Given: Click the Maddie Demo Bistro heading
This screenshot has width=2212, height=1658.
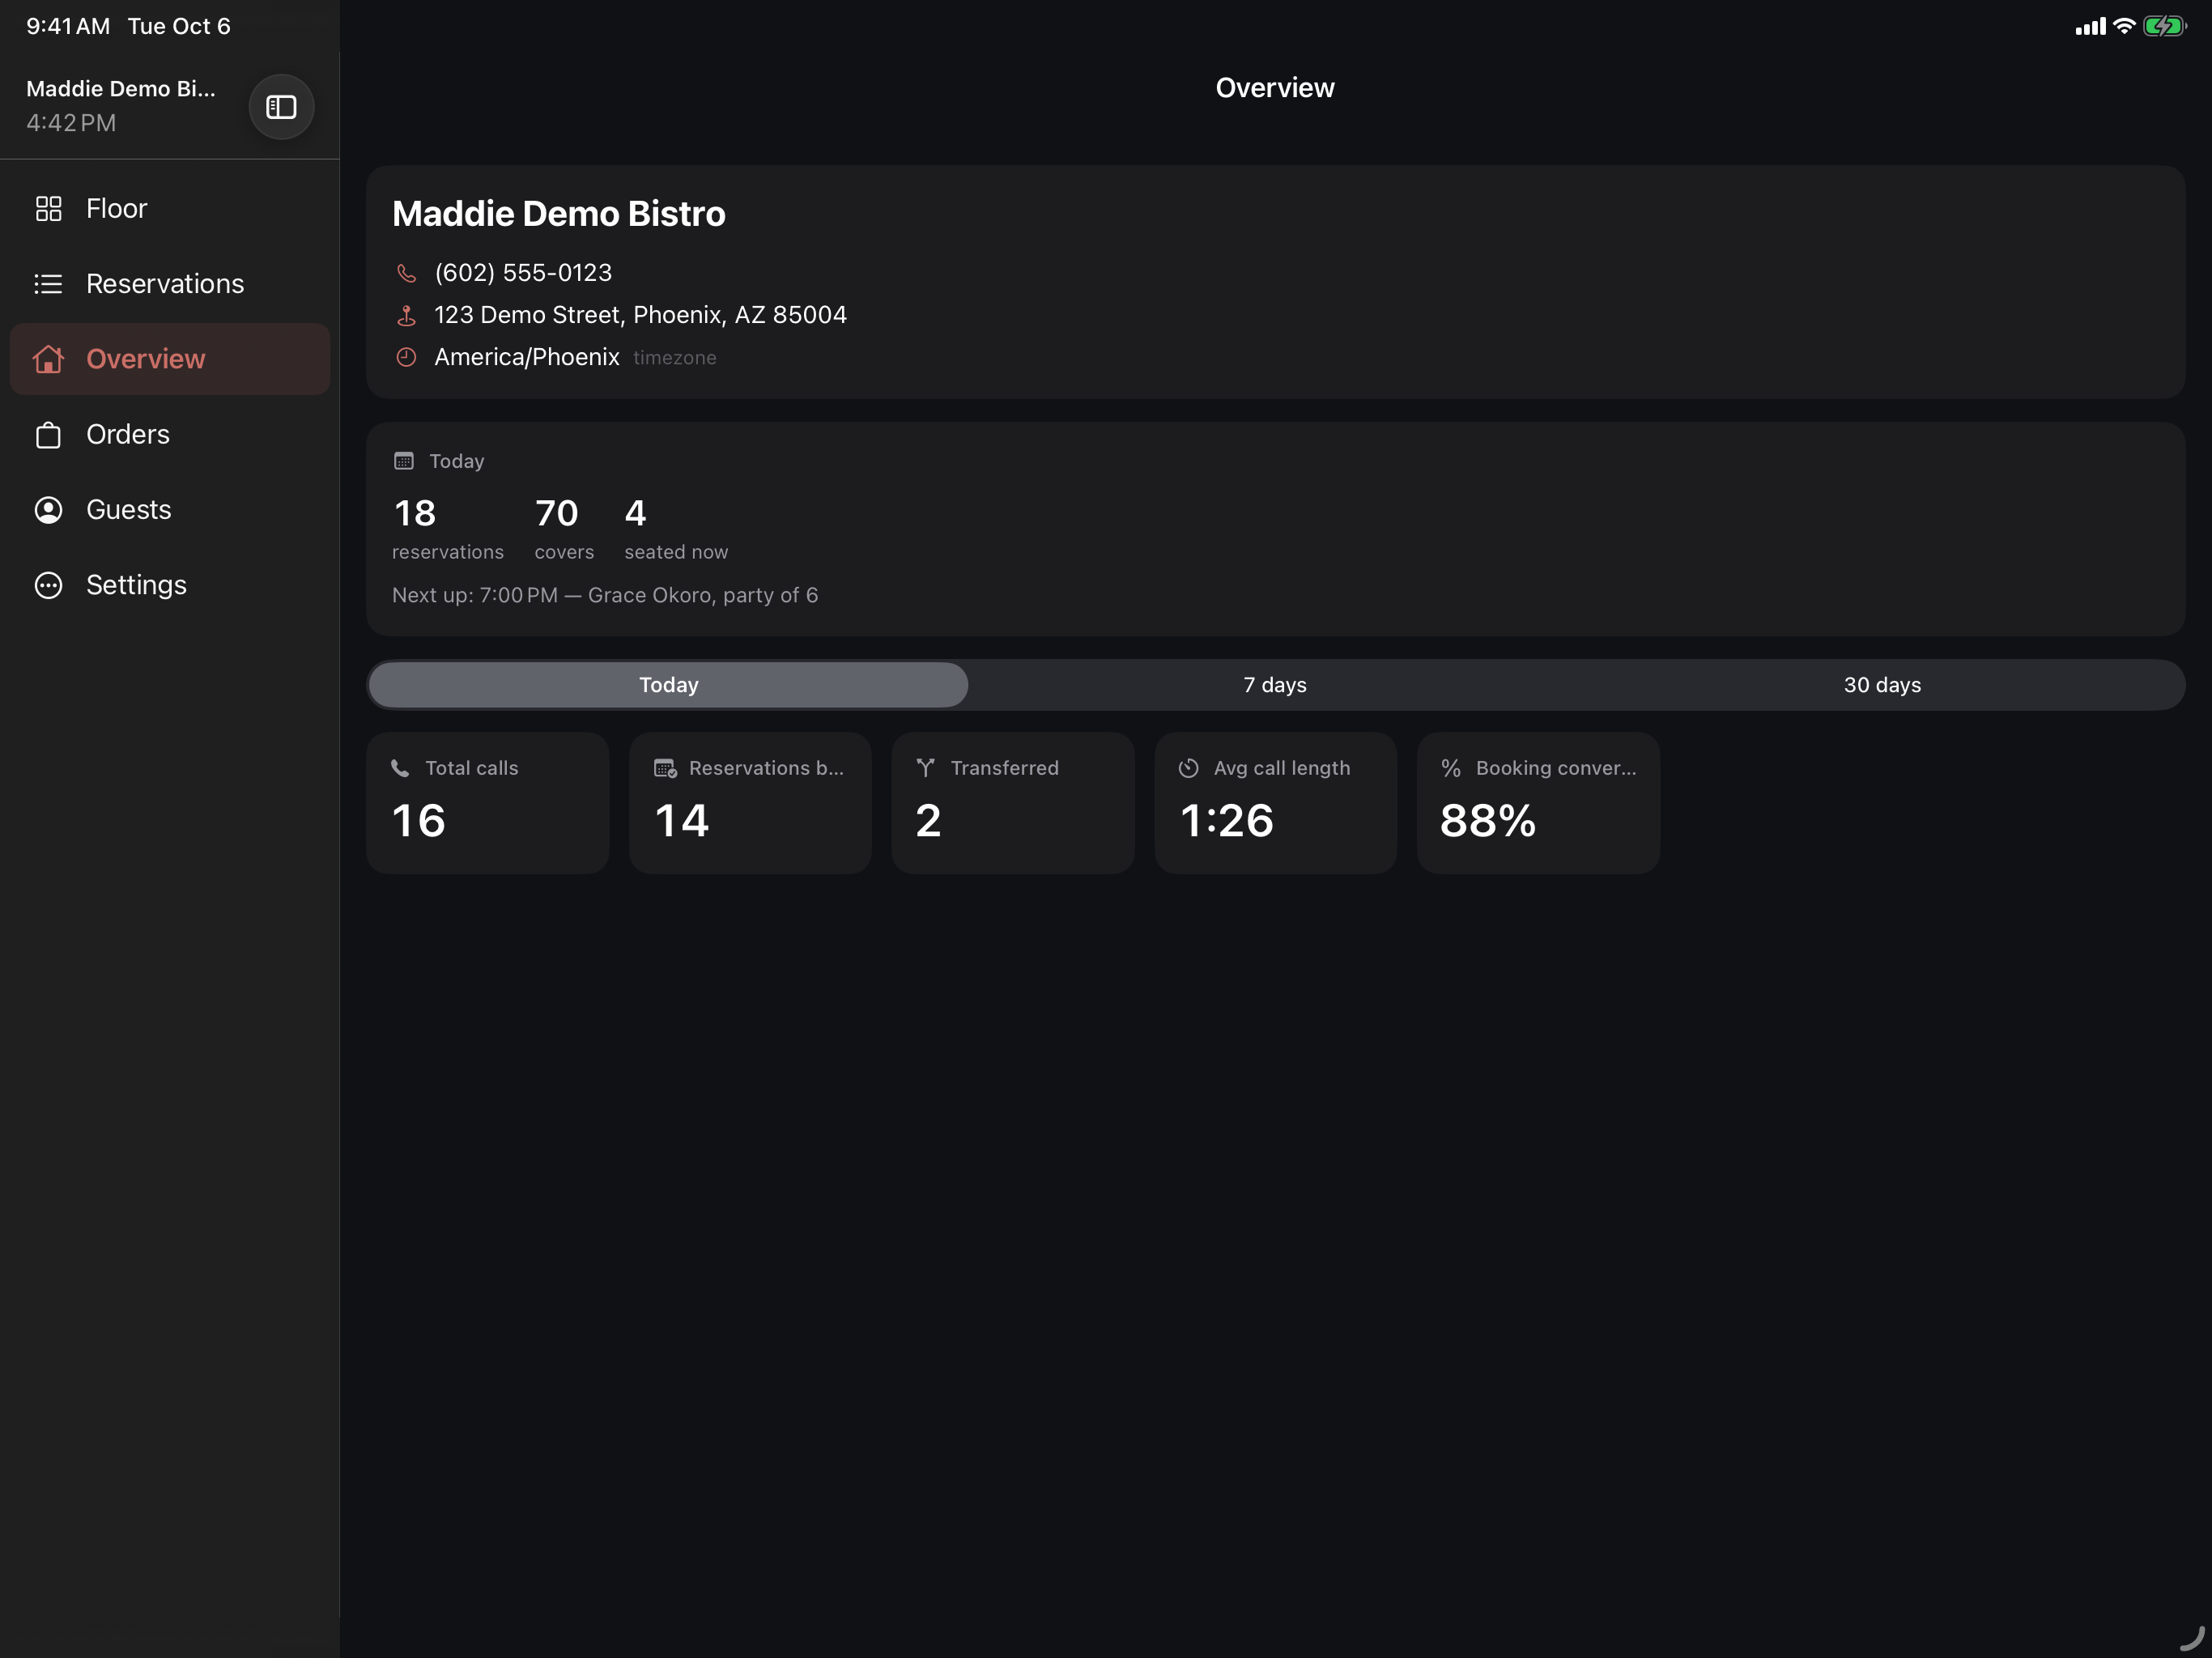Looking at the screenshot, I should [x=559, y=214].
